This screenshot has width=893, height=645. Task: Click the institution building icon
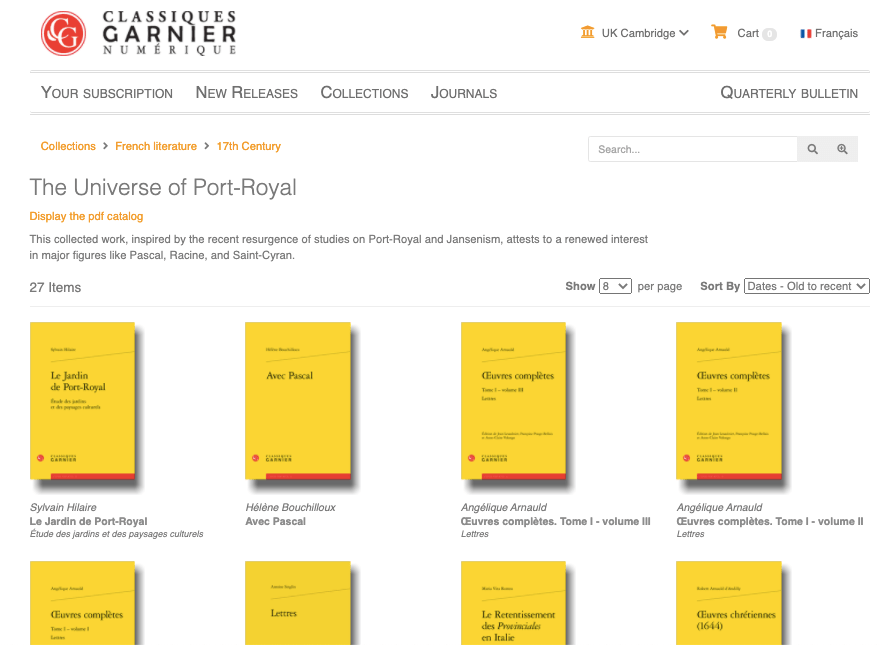[x=587, y=32]
